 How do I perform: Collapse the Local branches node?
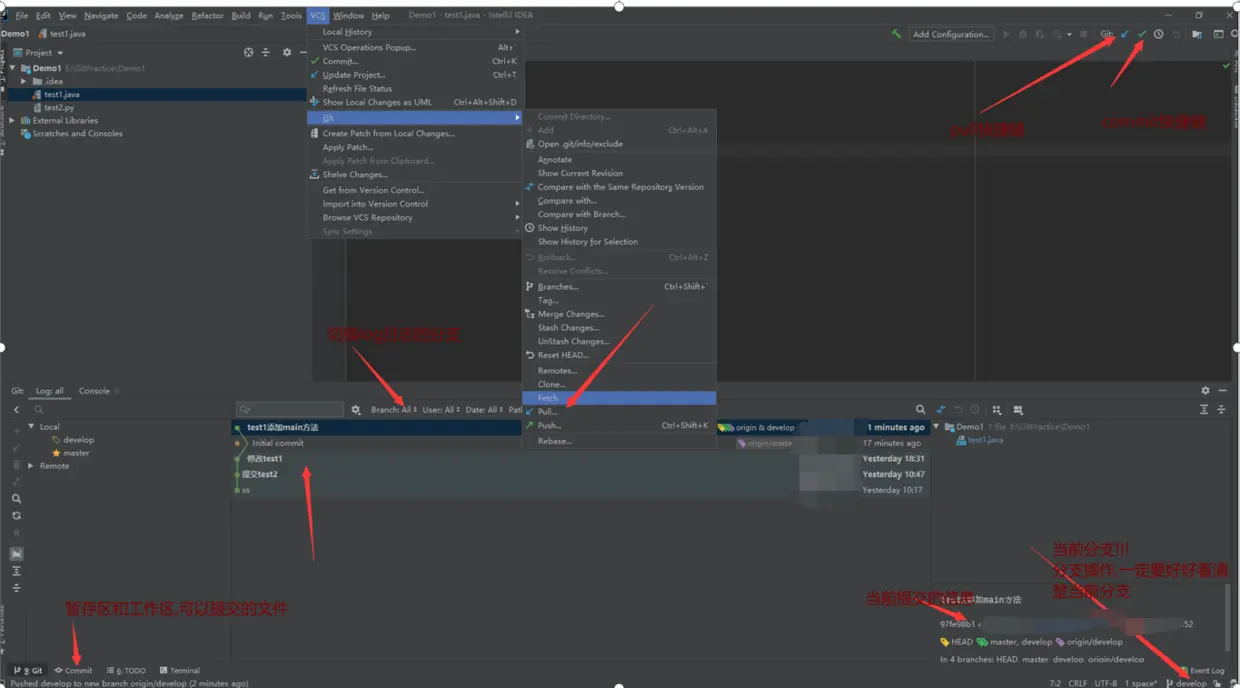click(x=31, y=427)
